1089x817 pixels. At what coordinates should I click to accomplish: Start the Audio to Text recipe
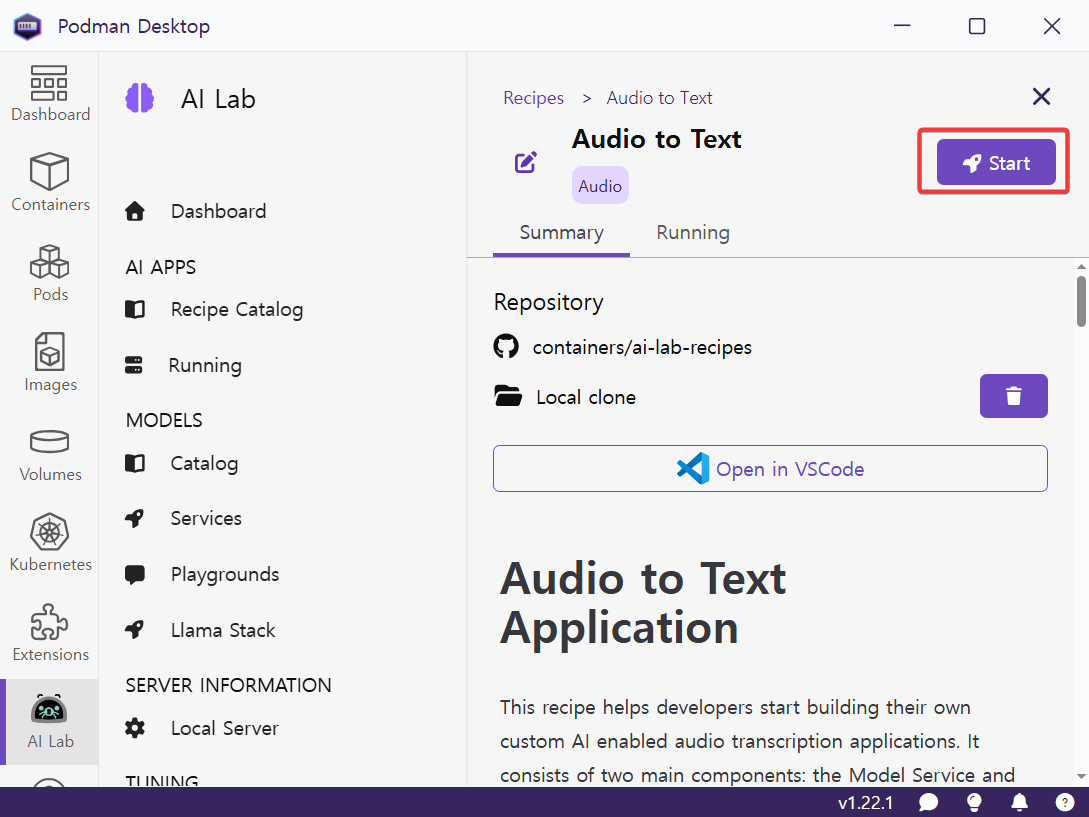[995, 163]
